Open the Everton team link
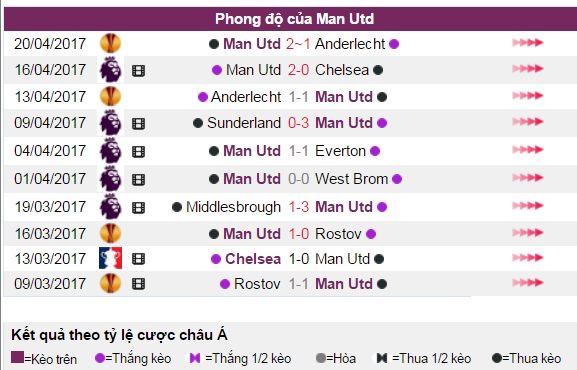Image resolution: width=577 pixels, height=370 pixels. 340,151
